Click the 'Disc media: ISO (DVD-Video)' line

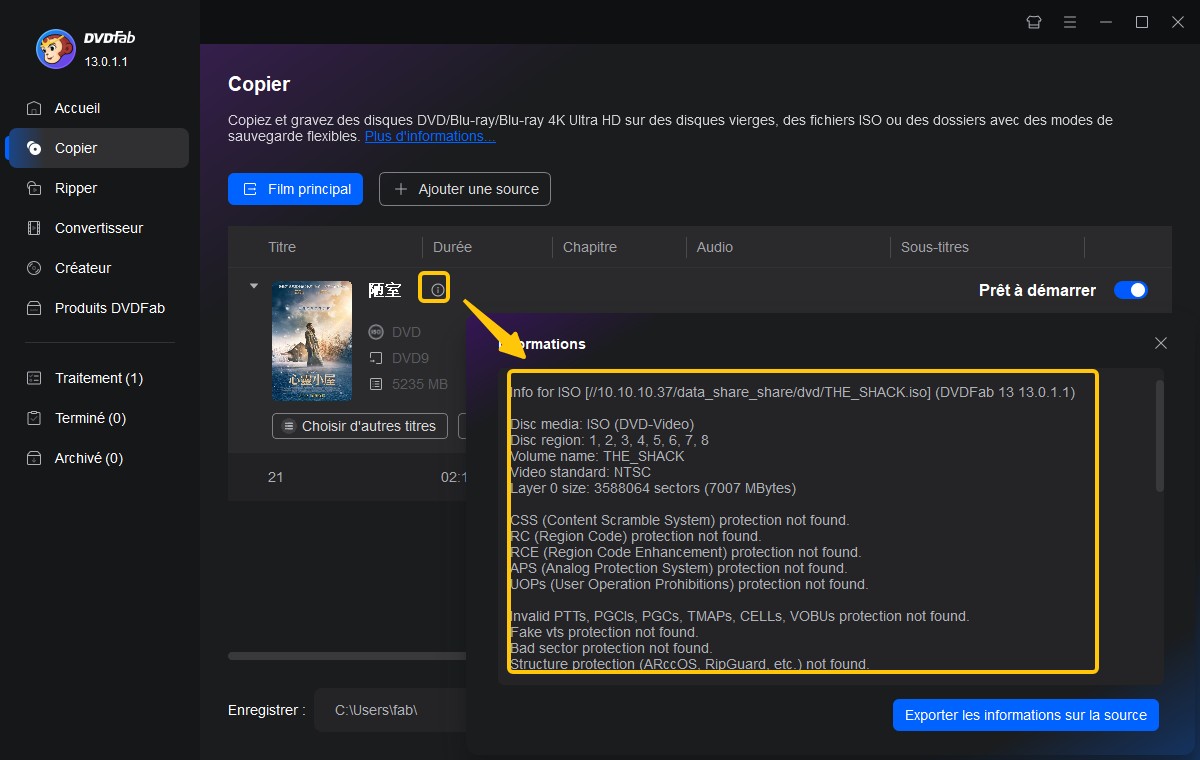[602, 424]
